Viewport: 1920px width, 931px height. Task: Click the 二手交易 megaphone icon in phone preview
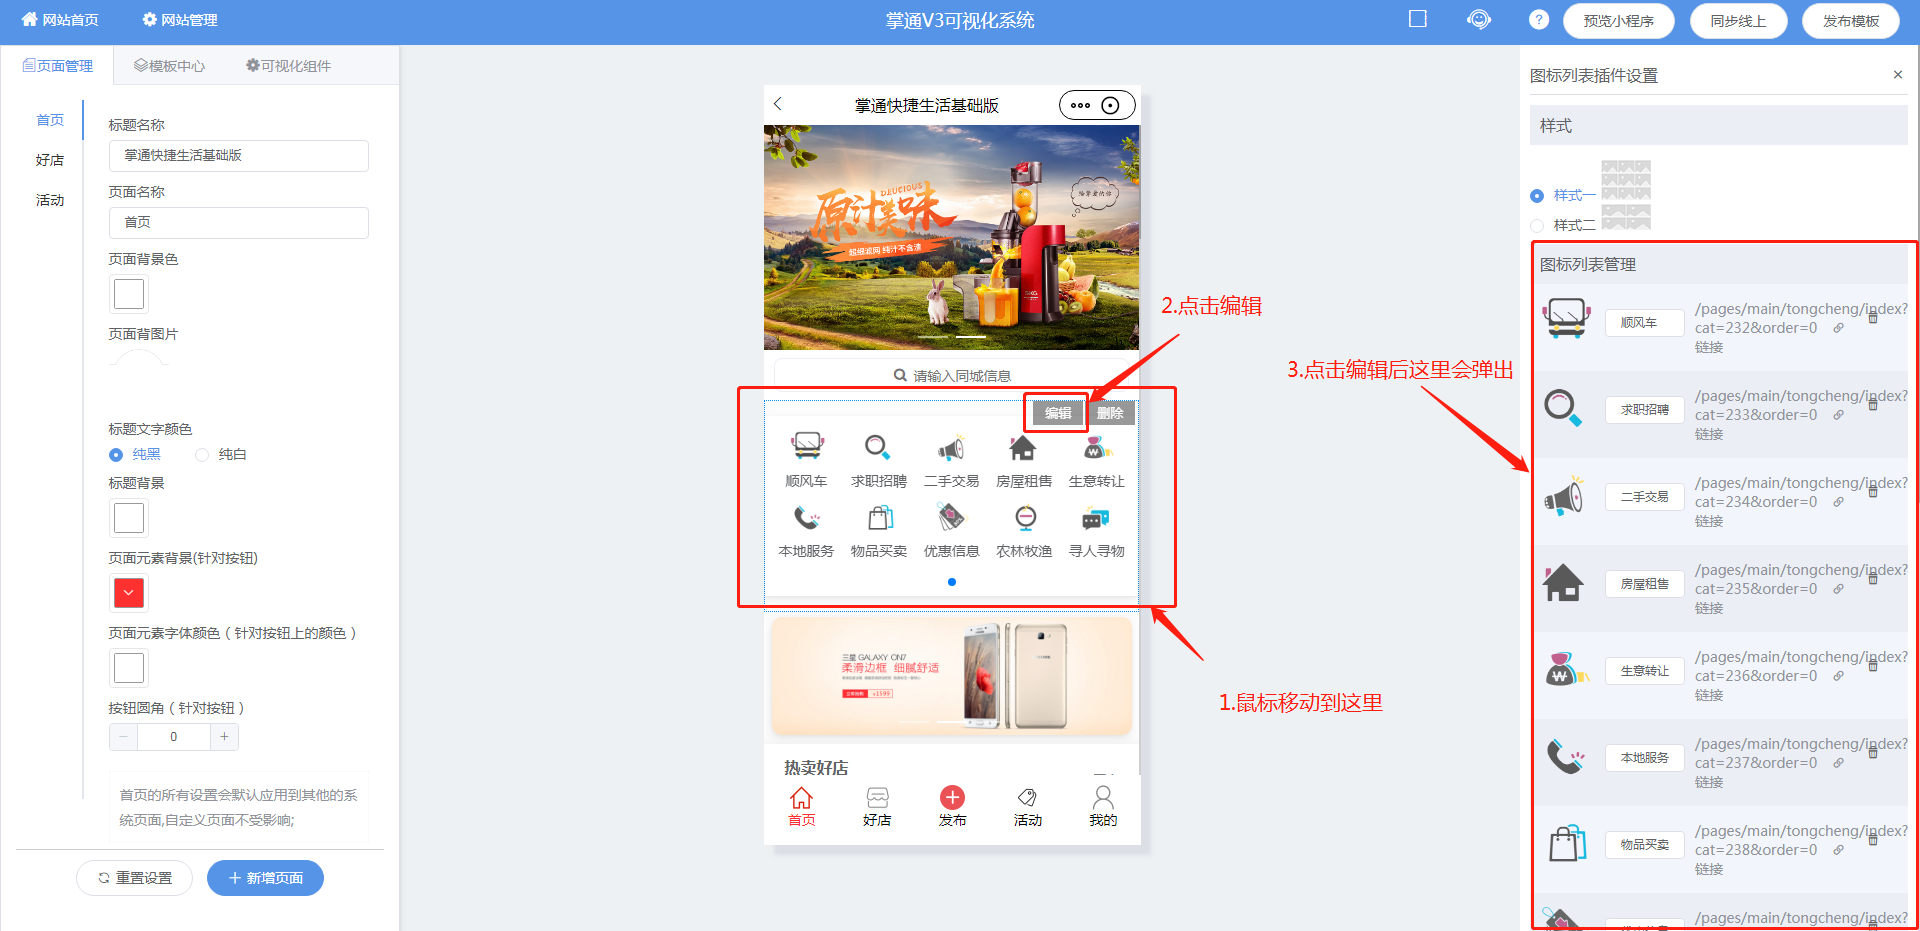[951, 447]
